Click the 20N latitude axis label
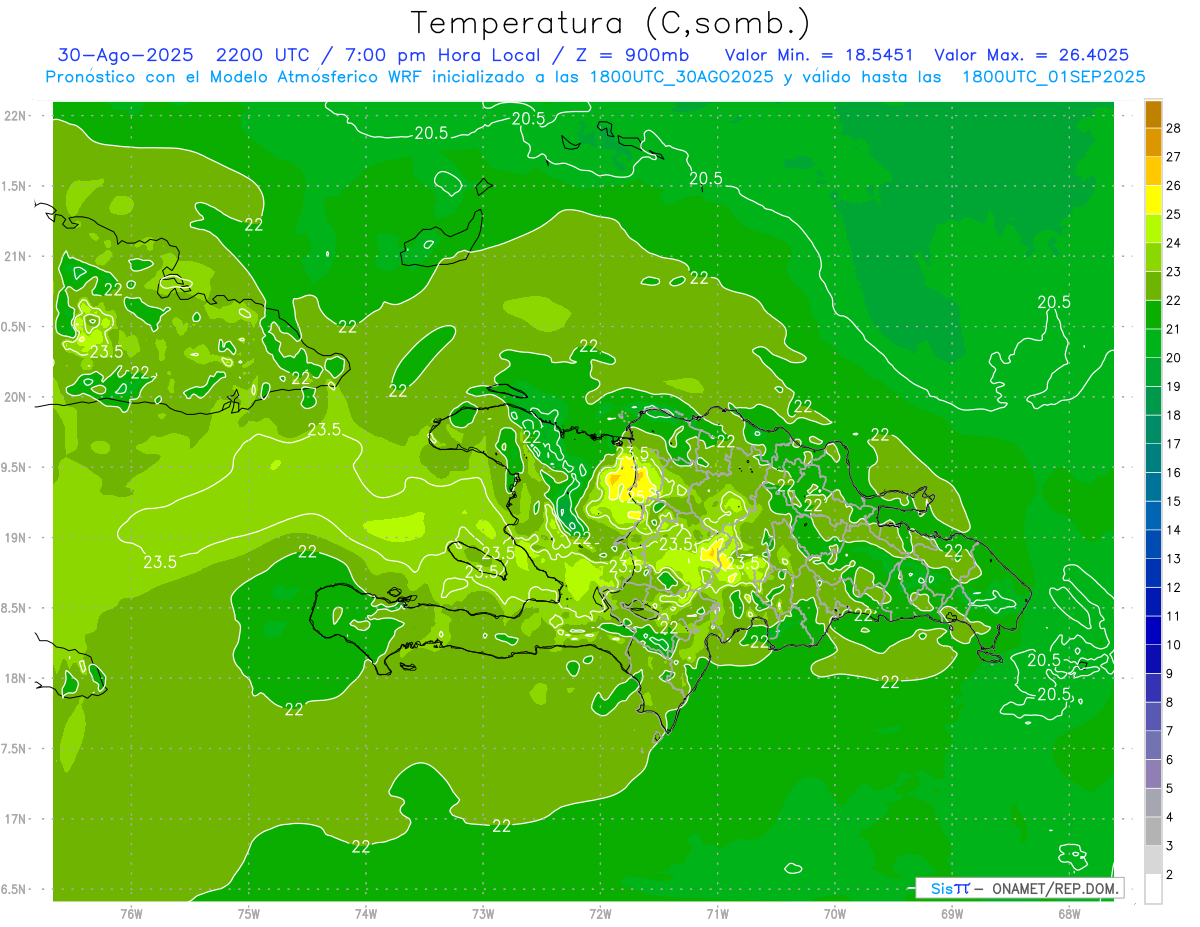The width and height of the screenshot is (1200, 927). [16, 397]
